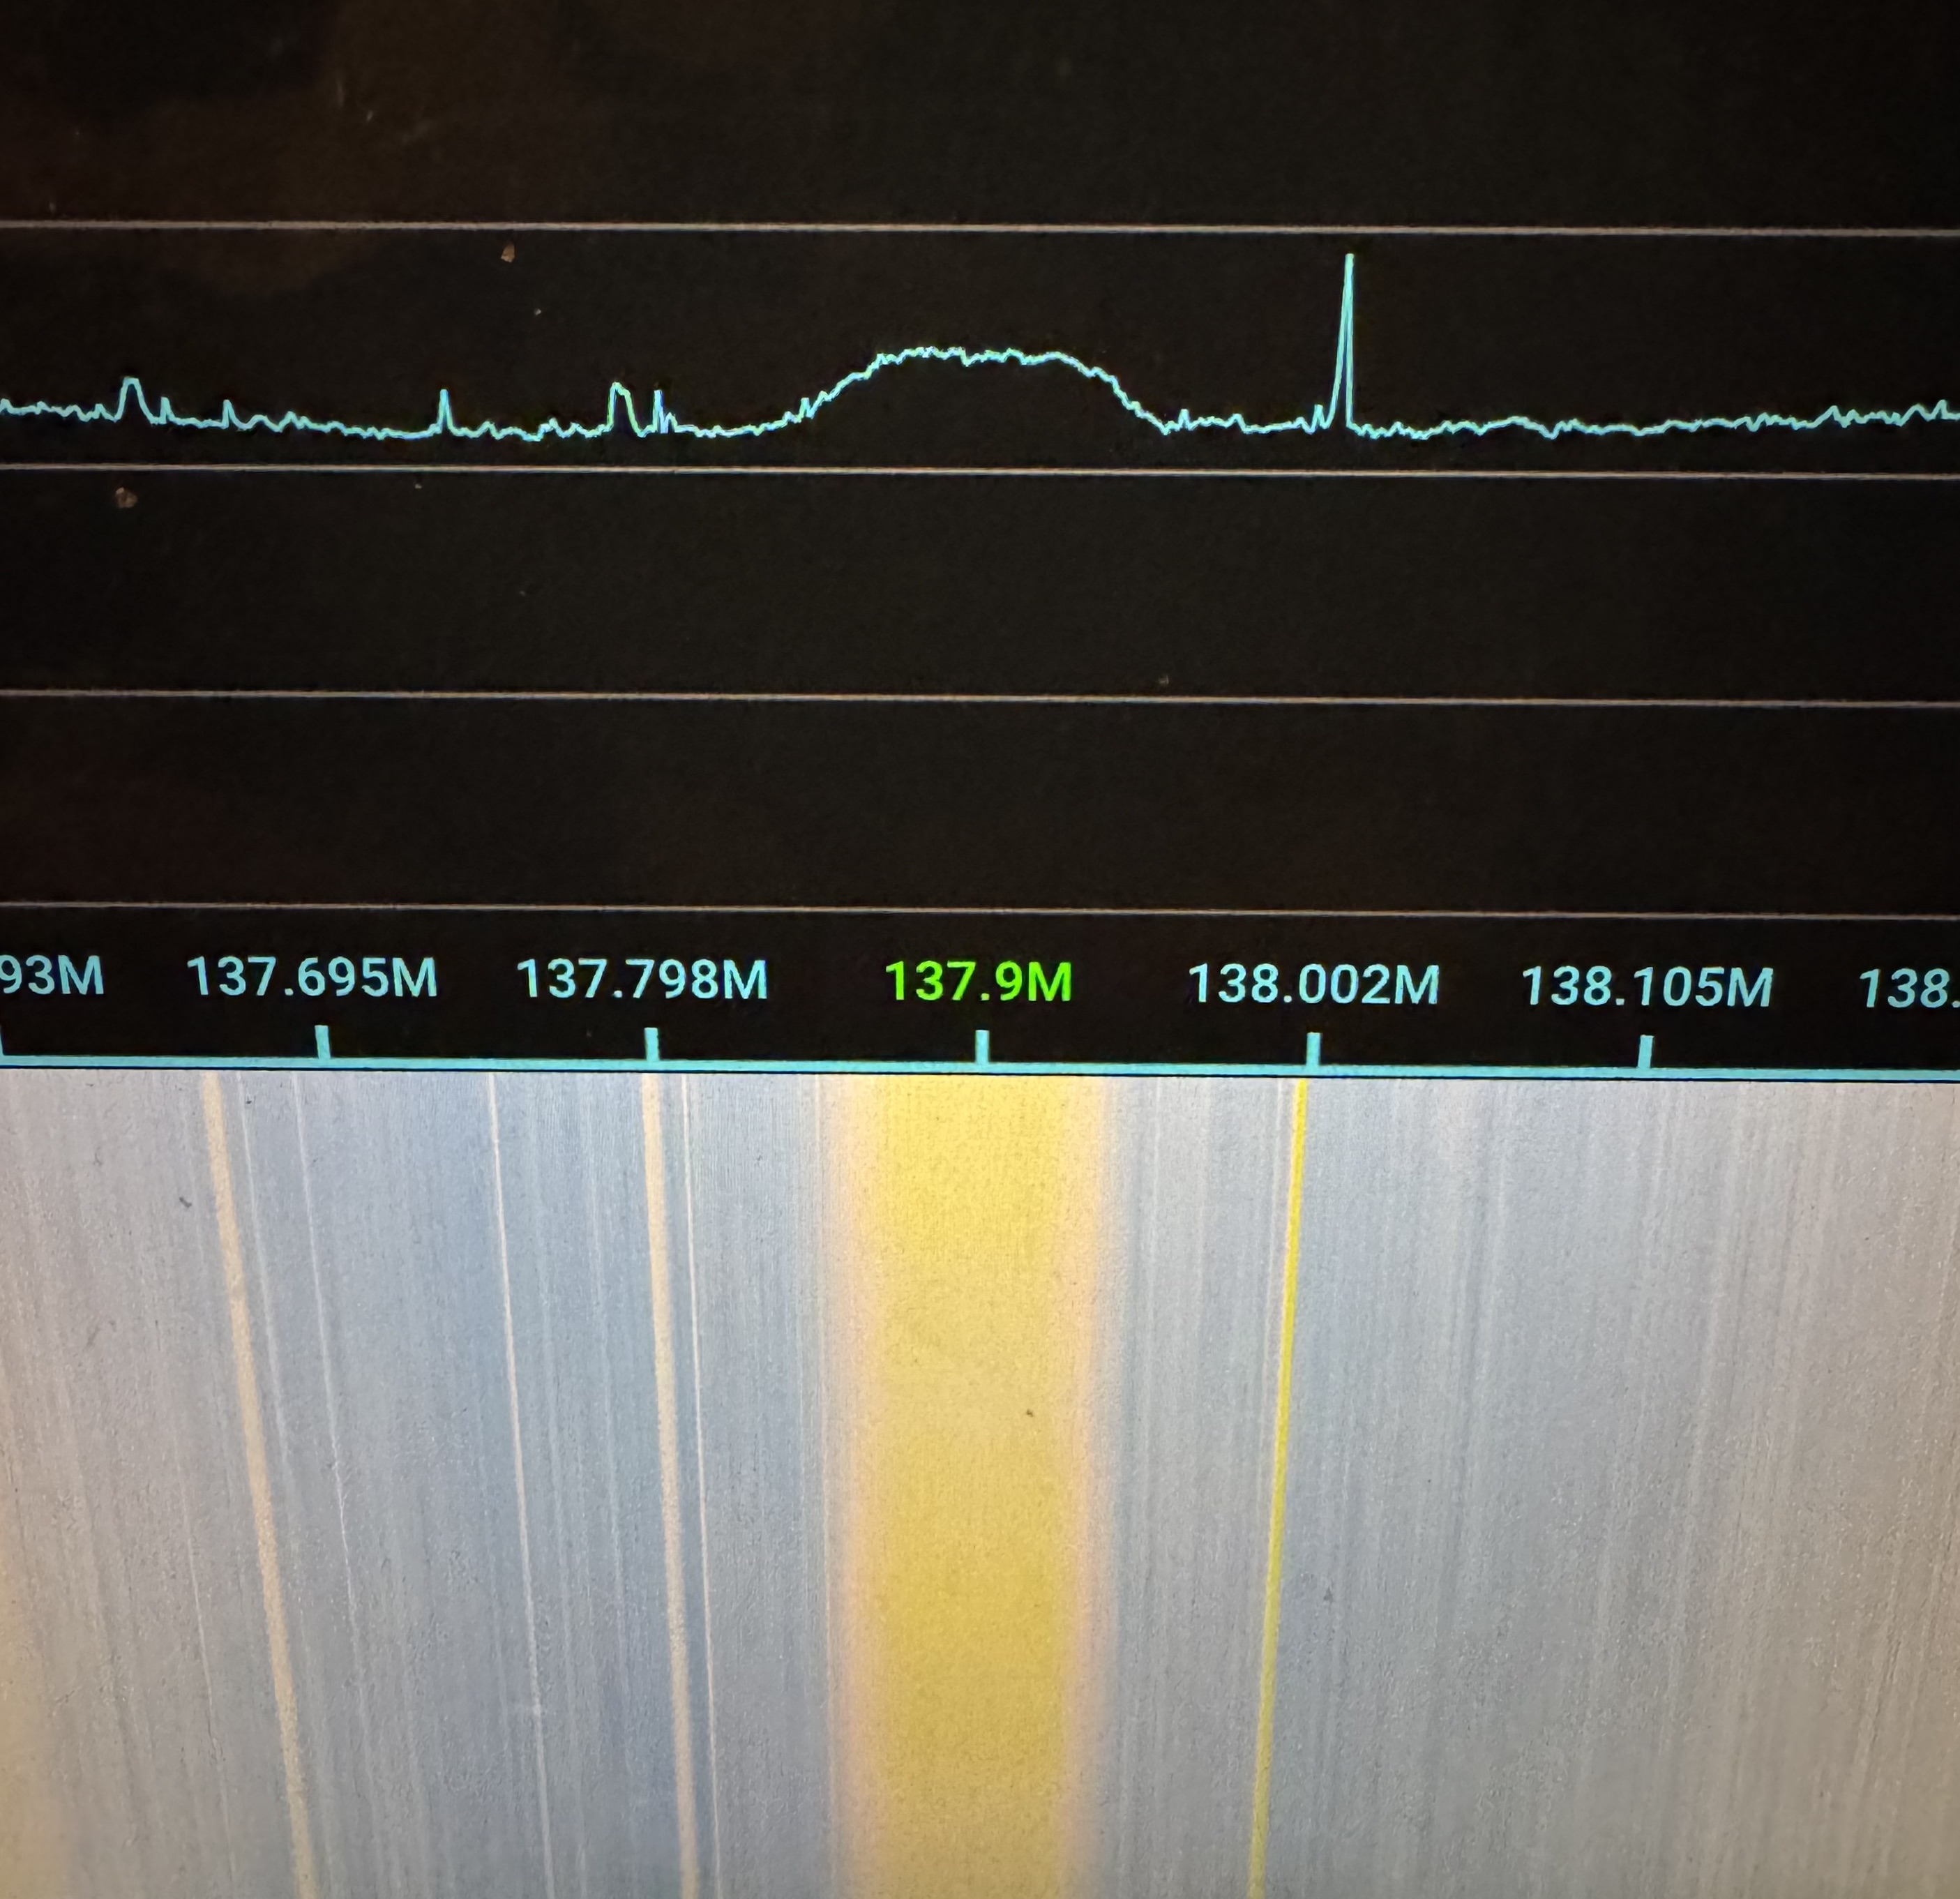Screen dimensions: 1960x1899
Task: Select the green 137.9M center frequency label
Action: [x=978, y=981]
